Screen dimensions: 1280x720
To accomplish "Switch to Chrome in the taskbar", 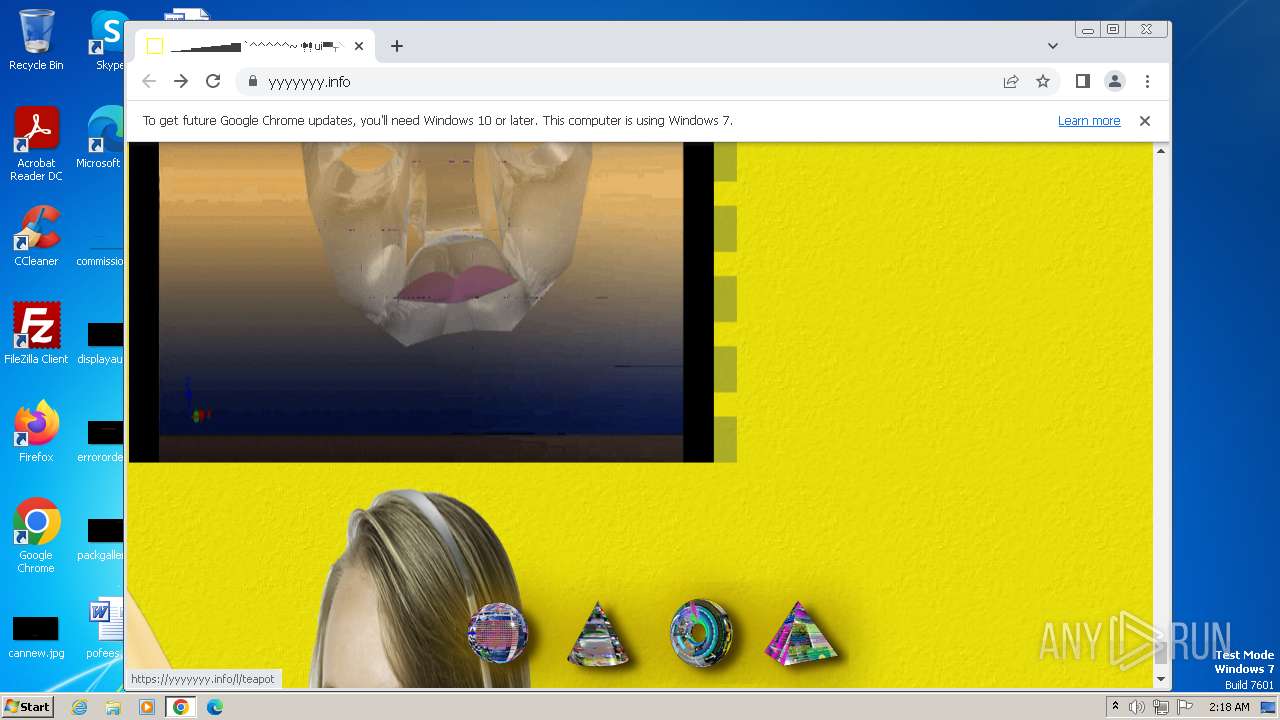I will 181,707.
